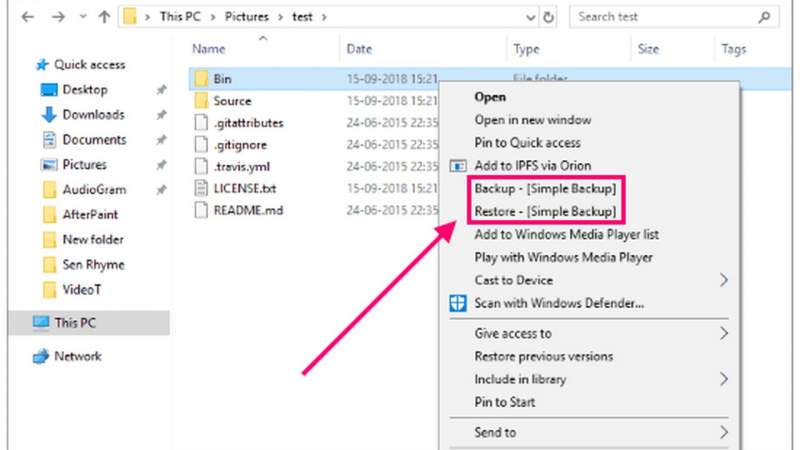This screenshot has height=450, width=800.
Task: Choose Add to Windows Media Player list
Action: [x=567, y=235]
